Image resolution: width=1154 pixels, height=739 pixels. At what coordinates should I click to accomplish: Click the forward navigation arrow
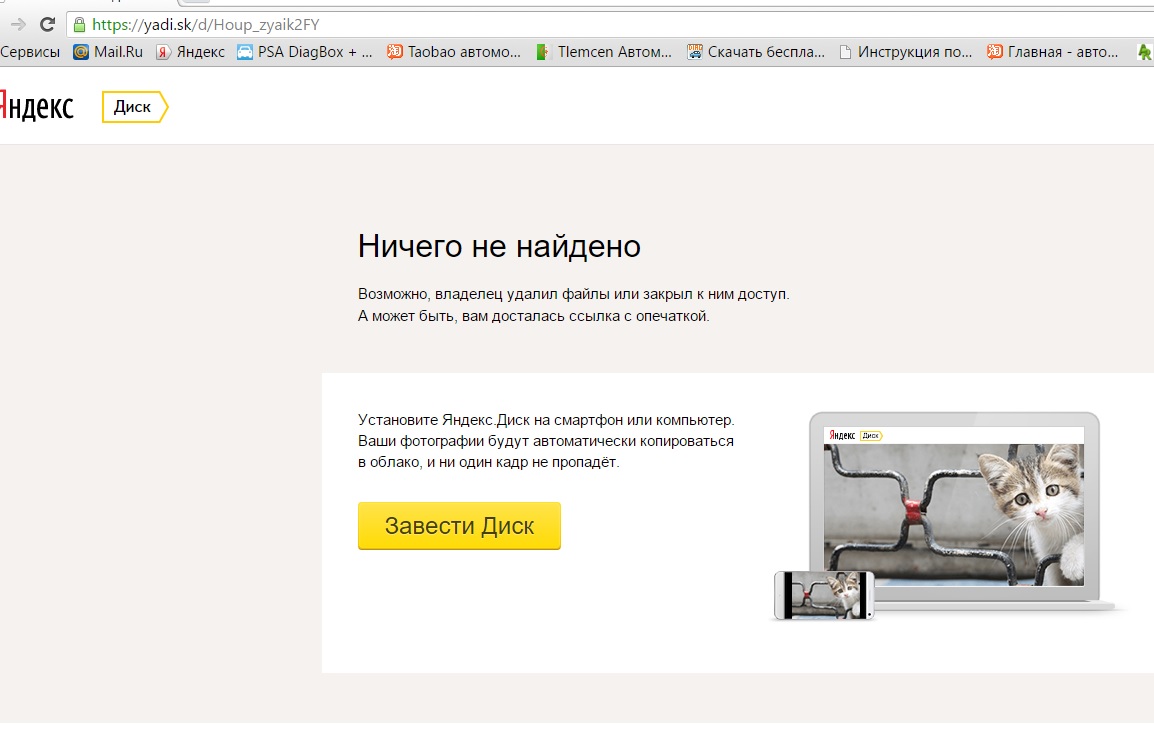click(x=18, y=24)
